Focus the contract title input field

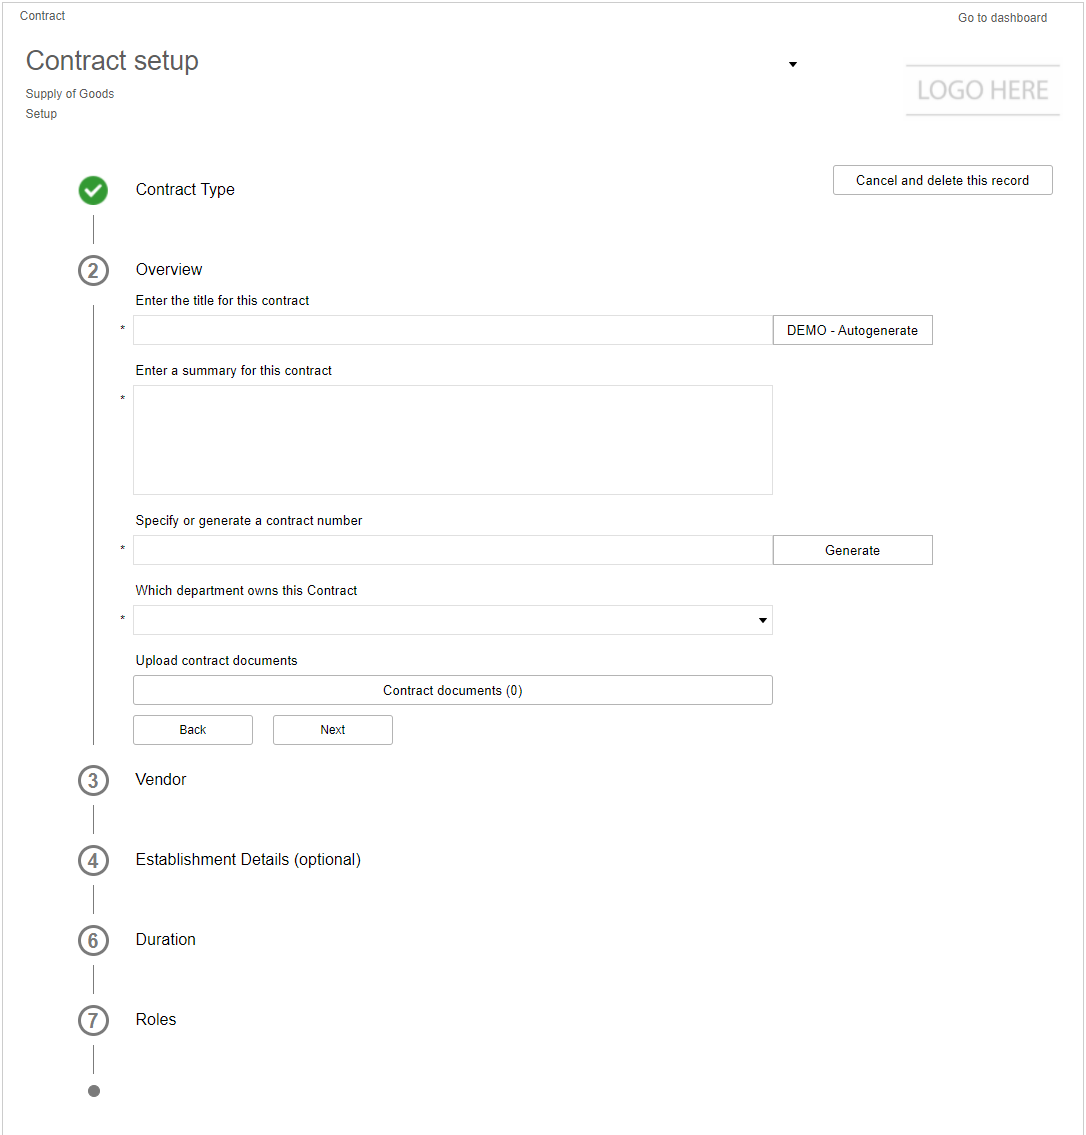[452, 330]
